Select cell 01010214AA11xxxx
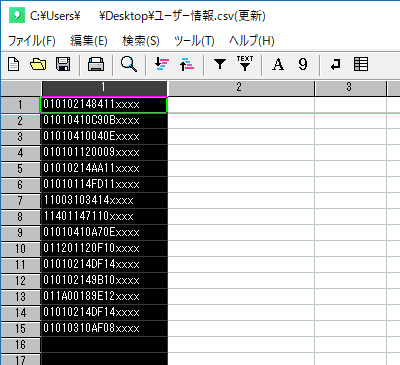This screenshot has width=400, height=365. click(104, 169)
